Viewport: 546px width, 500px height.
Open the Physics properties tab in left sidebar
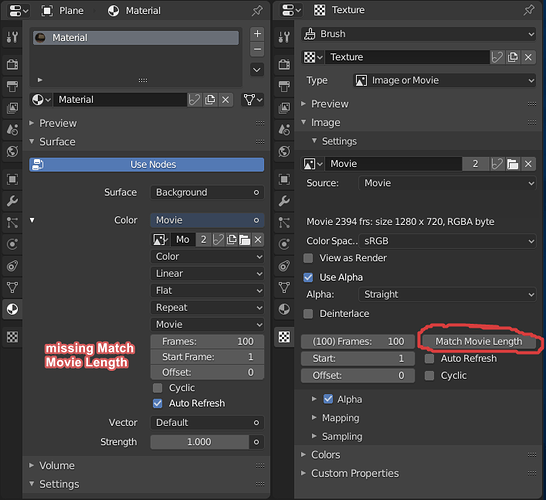(12, 244)
